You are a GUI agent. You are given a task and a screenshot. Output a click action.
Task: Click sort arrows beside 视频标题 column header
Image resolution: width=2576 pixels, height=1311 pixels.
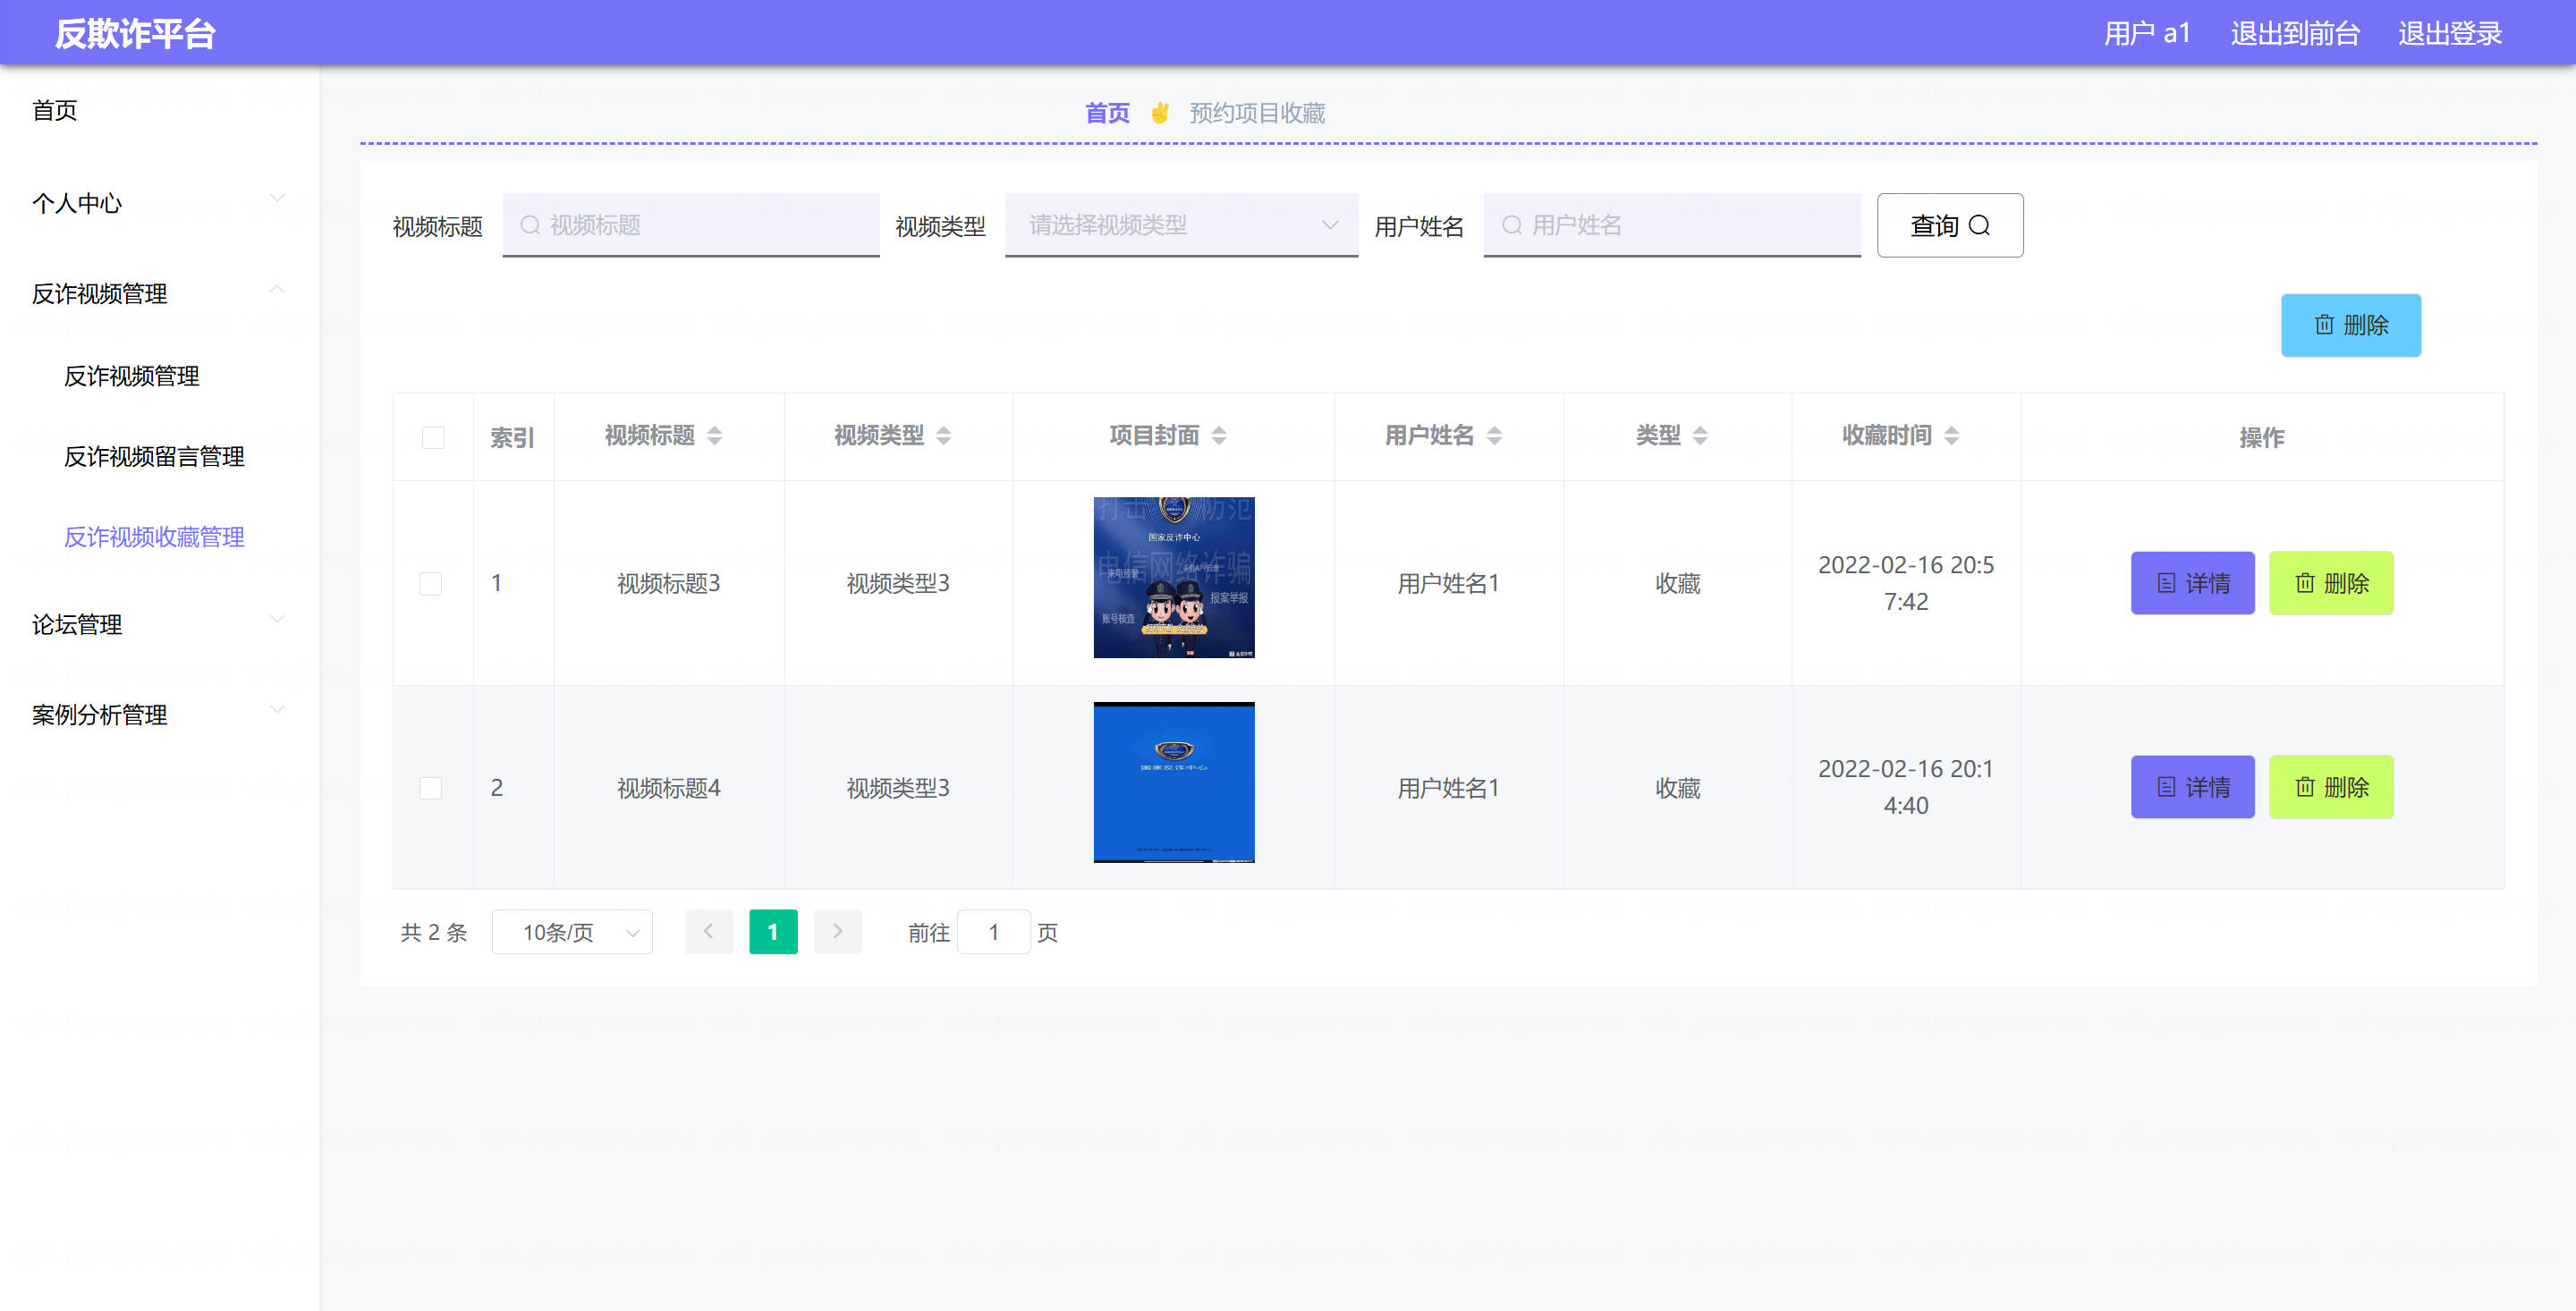tap(714, 436)
